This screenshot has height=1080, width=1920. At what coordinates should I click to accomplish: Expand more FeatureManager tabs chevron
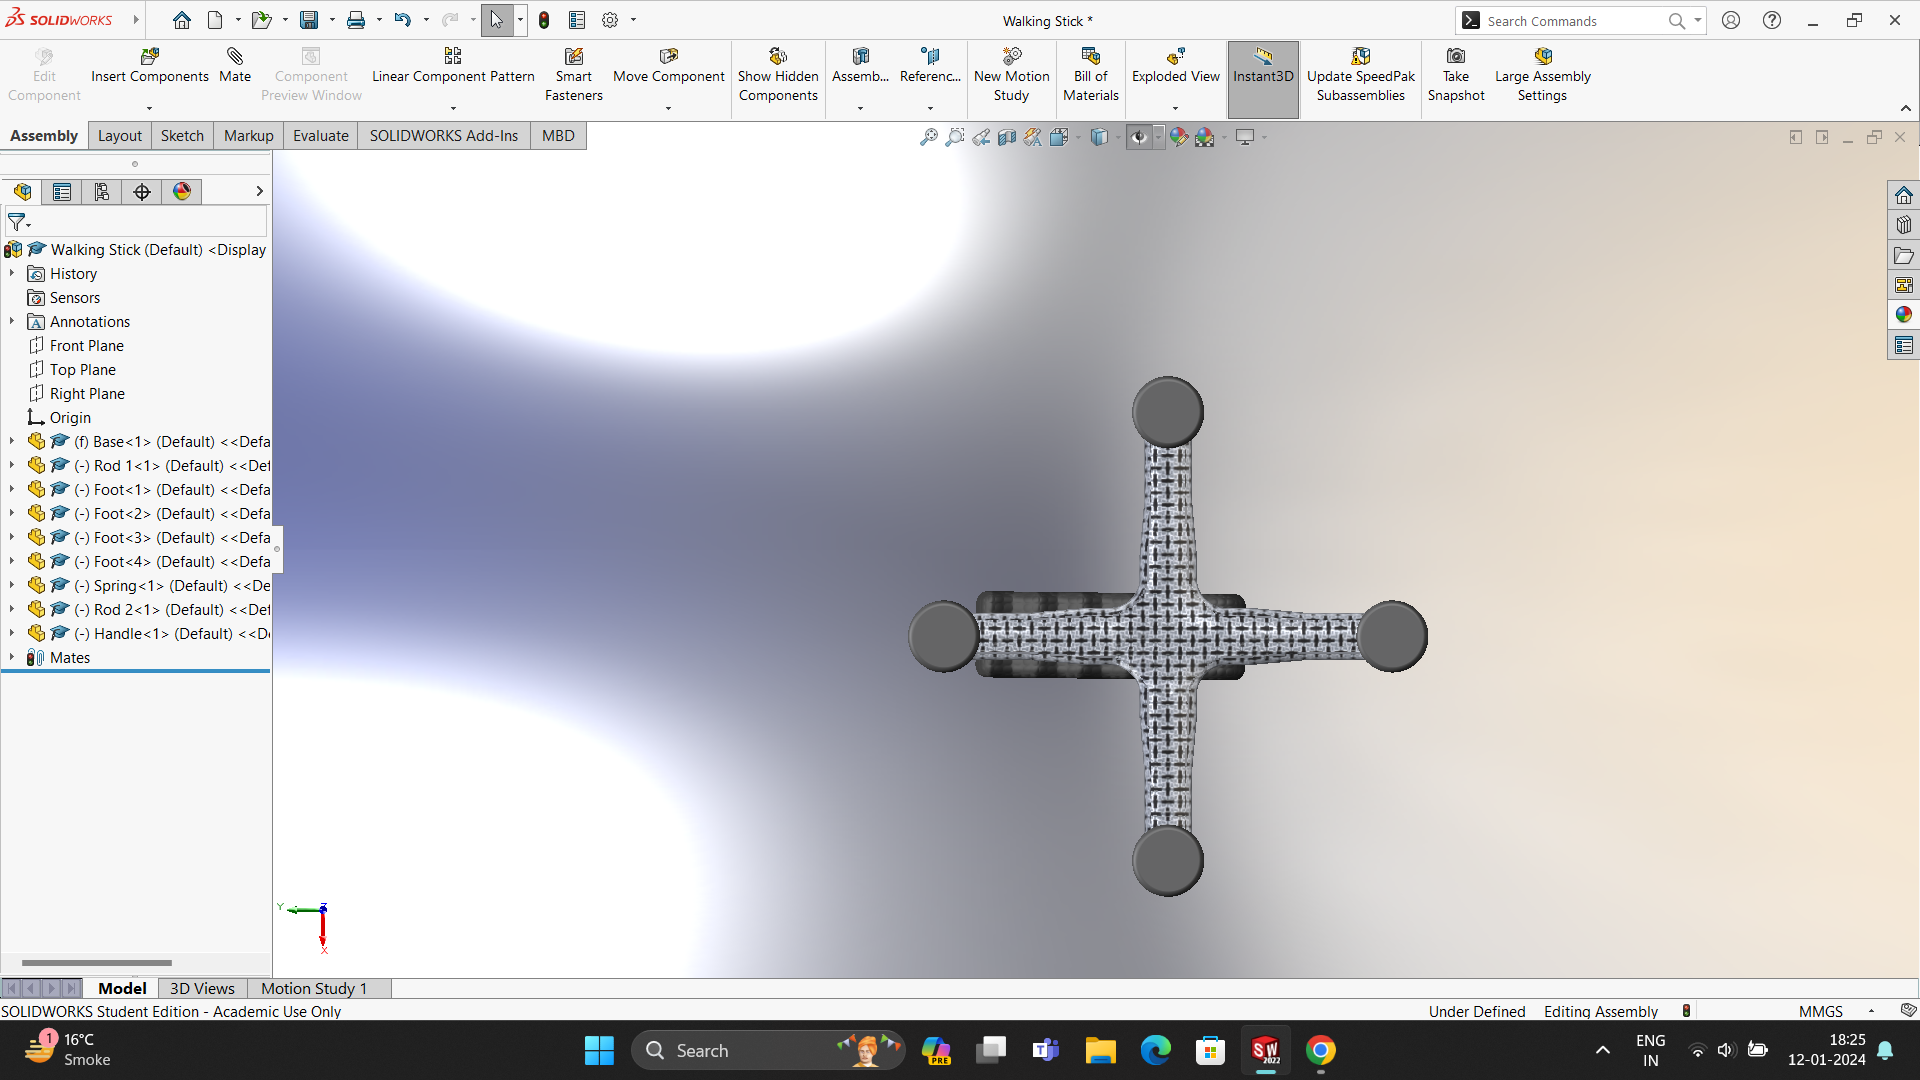(259, 191)
